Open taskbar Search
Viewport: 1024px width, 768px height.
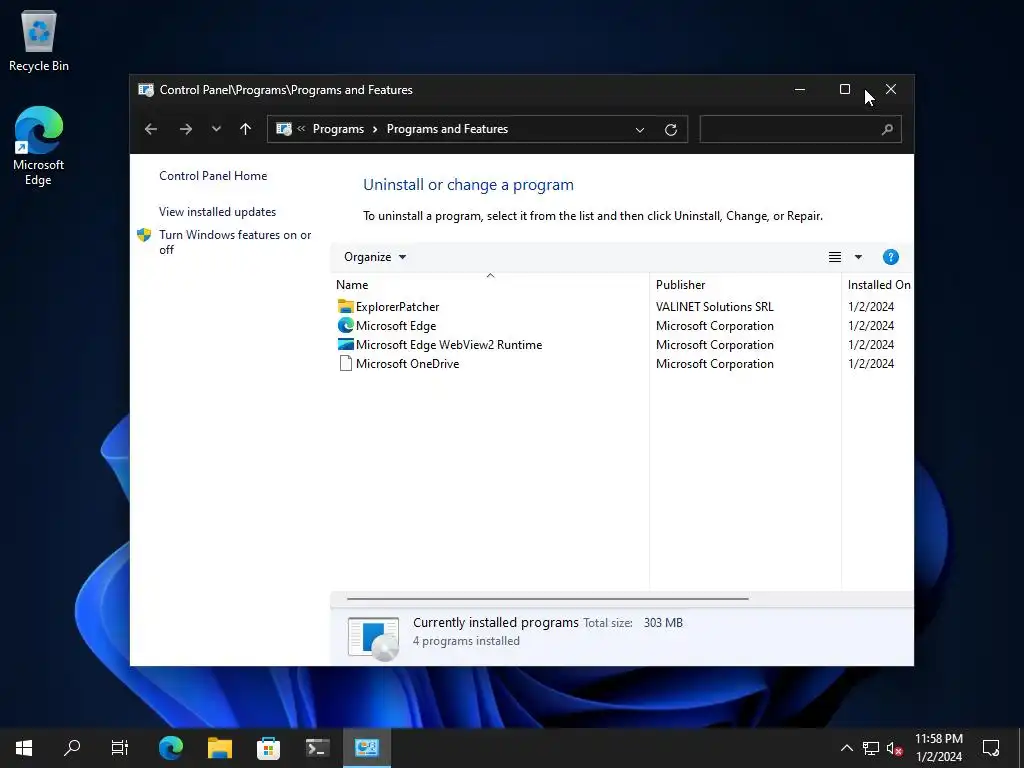(72, 748)
